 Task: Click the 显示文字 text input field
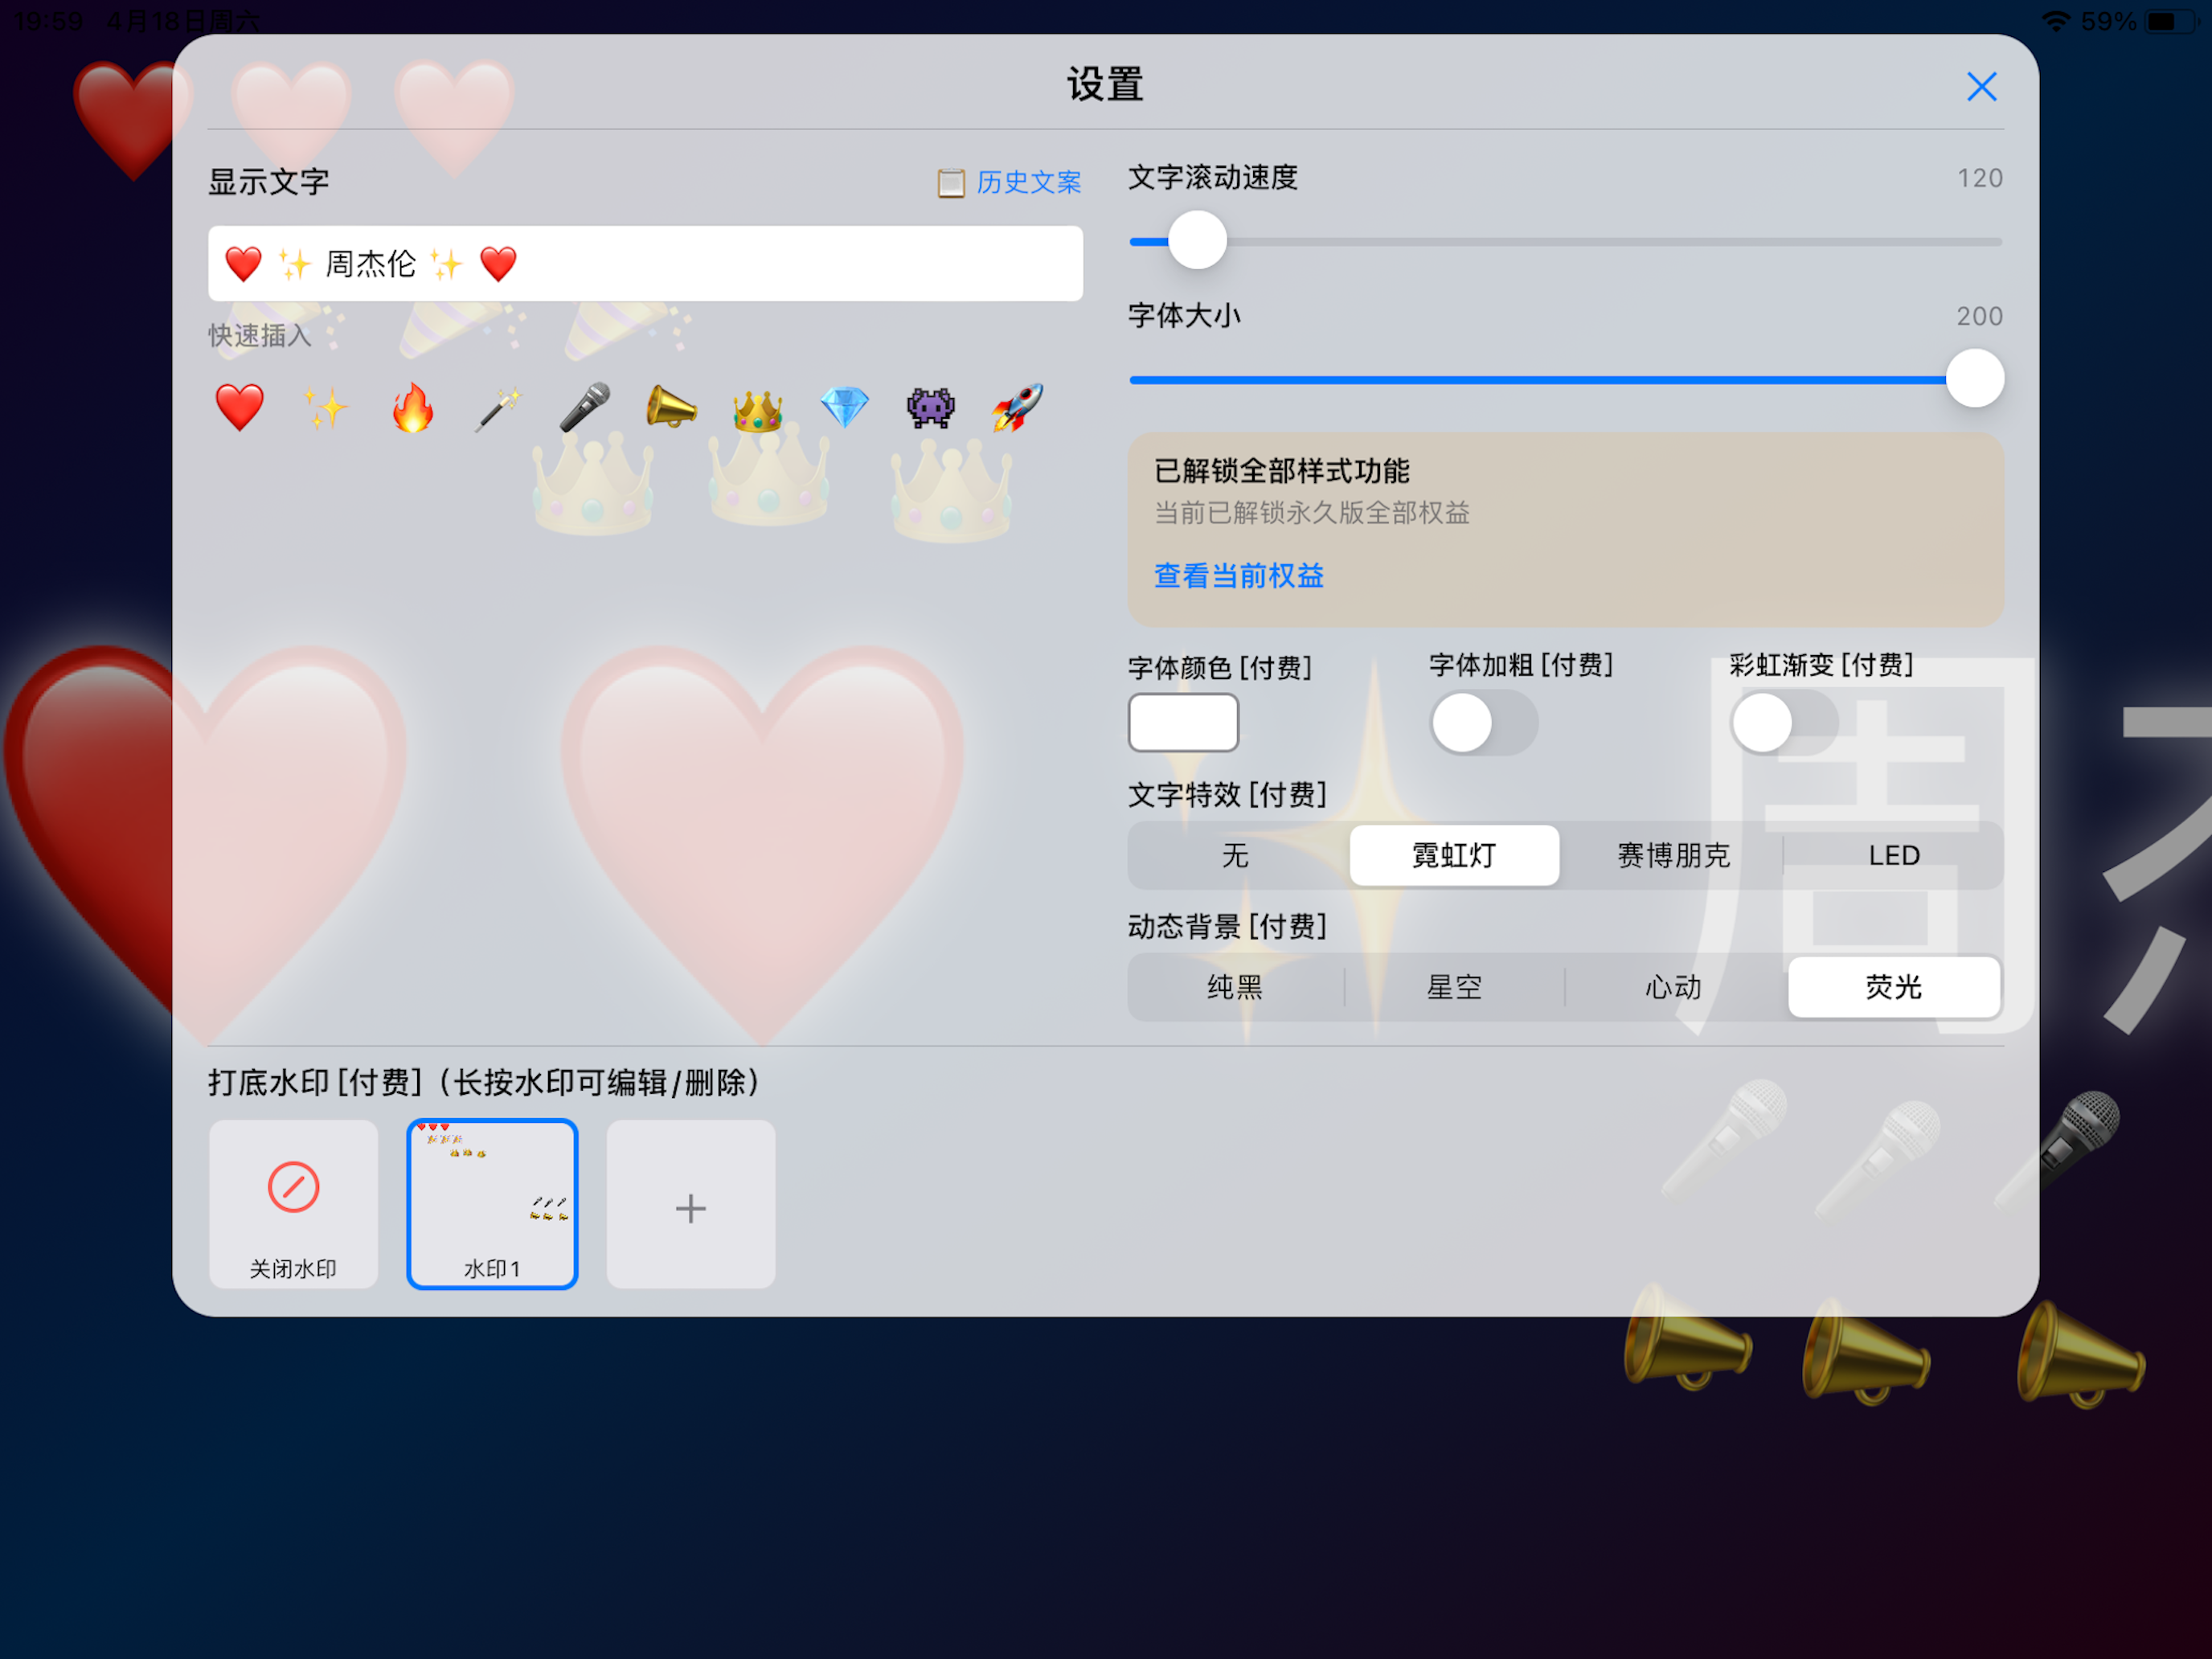tap(645, 264)
